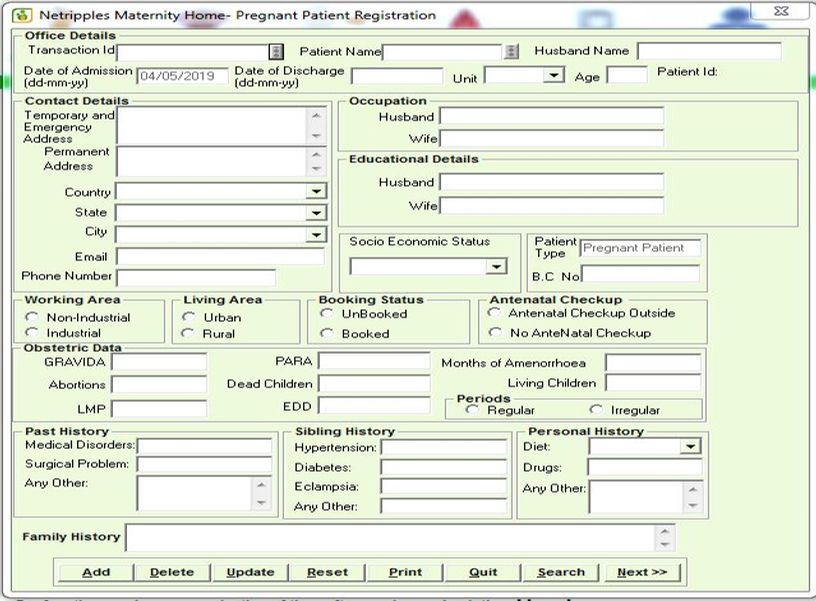This screenshot has height=601, width=816.
Task: Go to next page with Next >>
Action: click(x=642, y=572)
